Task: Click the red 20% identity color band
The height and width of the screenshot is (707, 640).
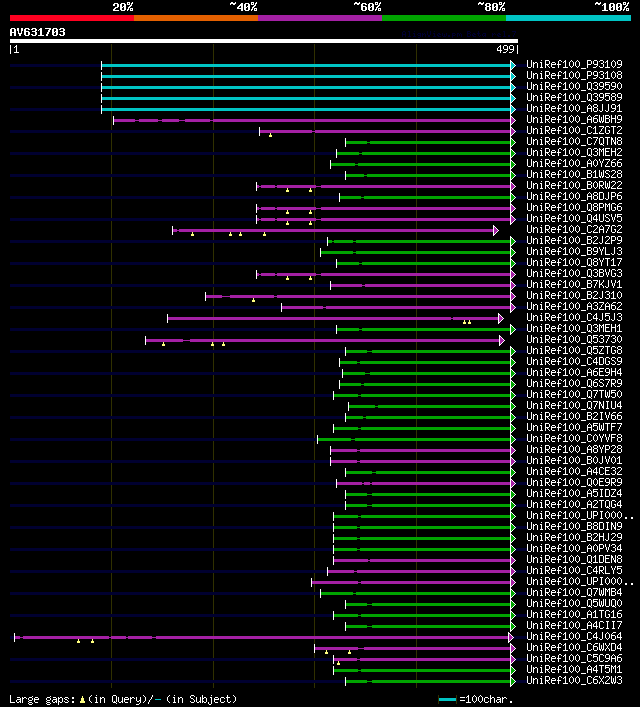Action: pyautogui.click(x=72, y=18)
